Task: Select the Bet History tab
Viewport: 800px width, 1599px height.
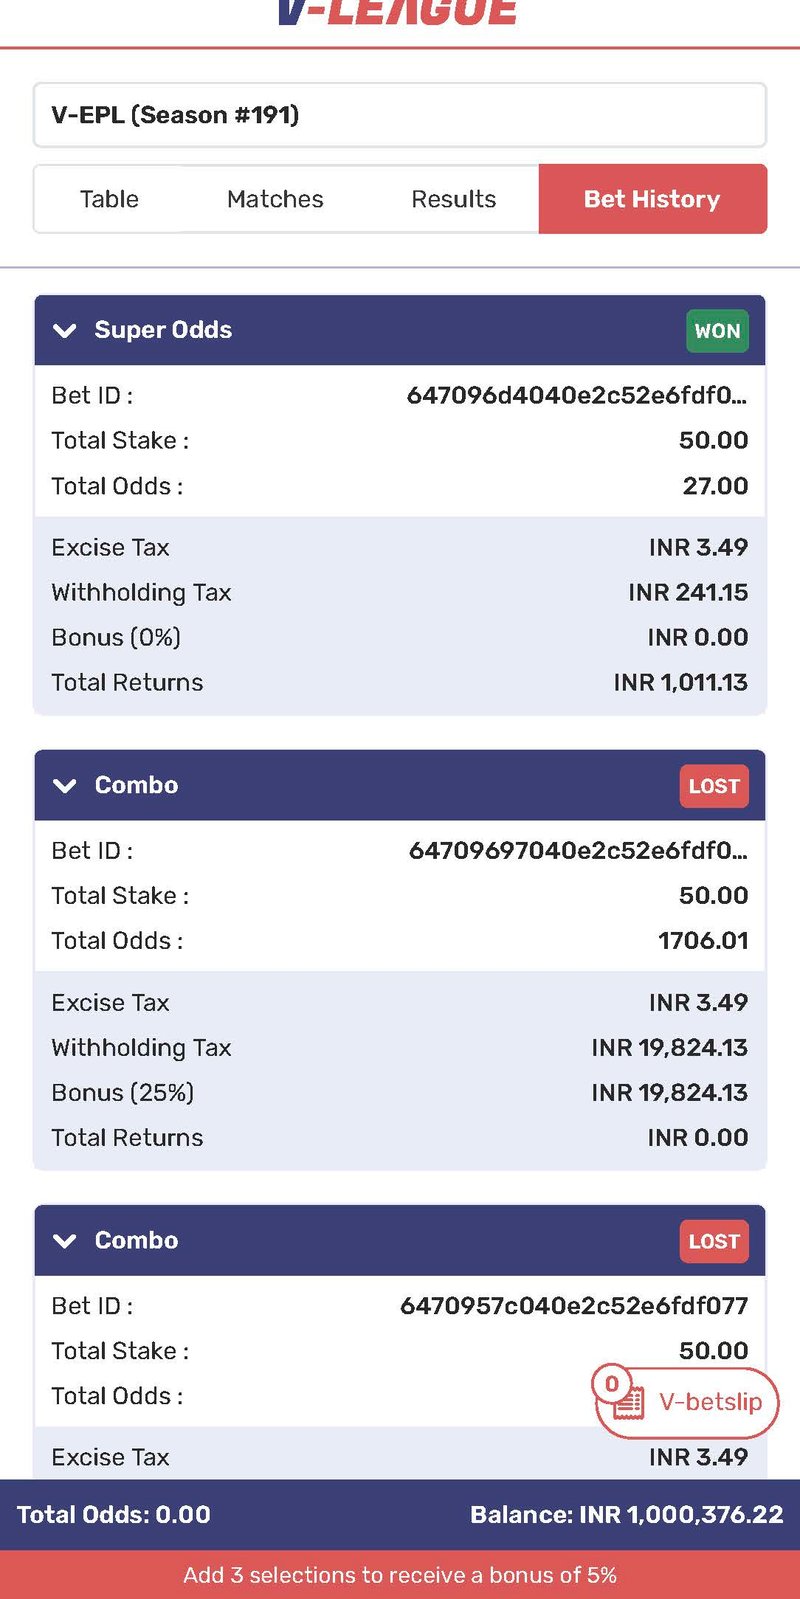Action: pyautogui.click(x=652, y=199)
